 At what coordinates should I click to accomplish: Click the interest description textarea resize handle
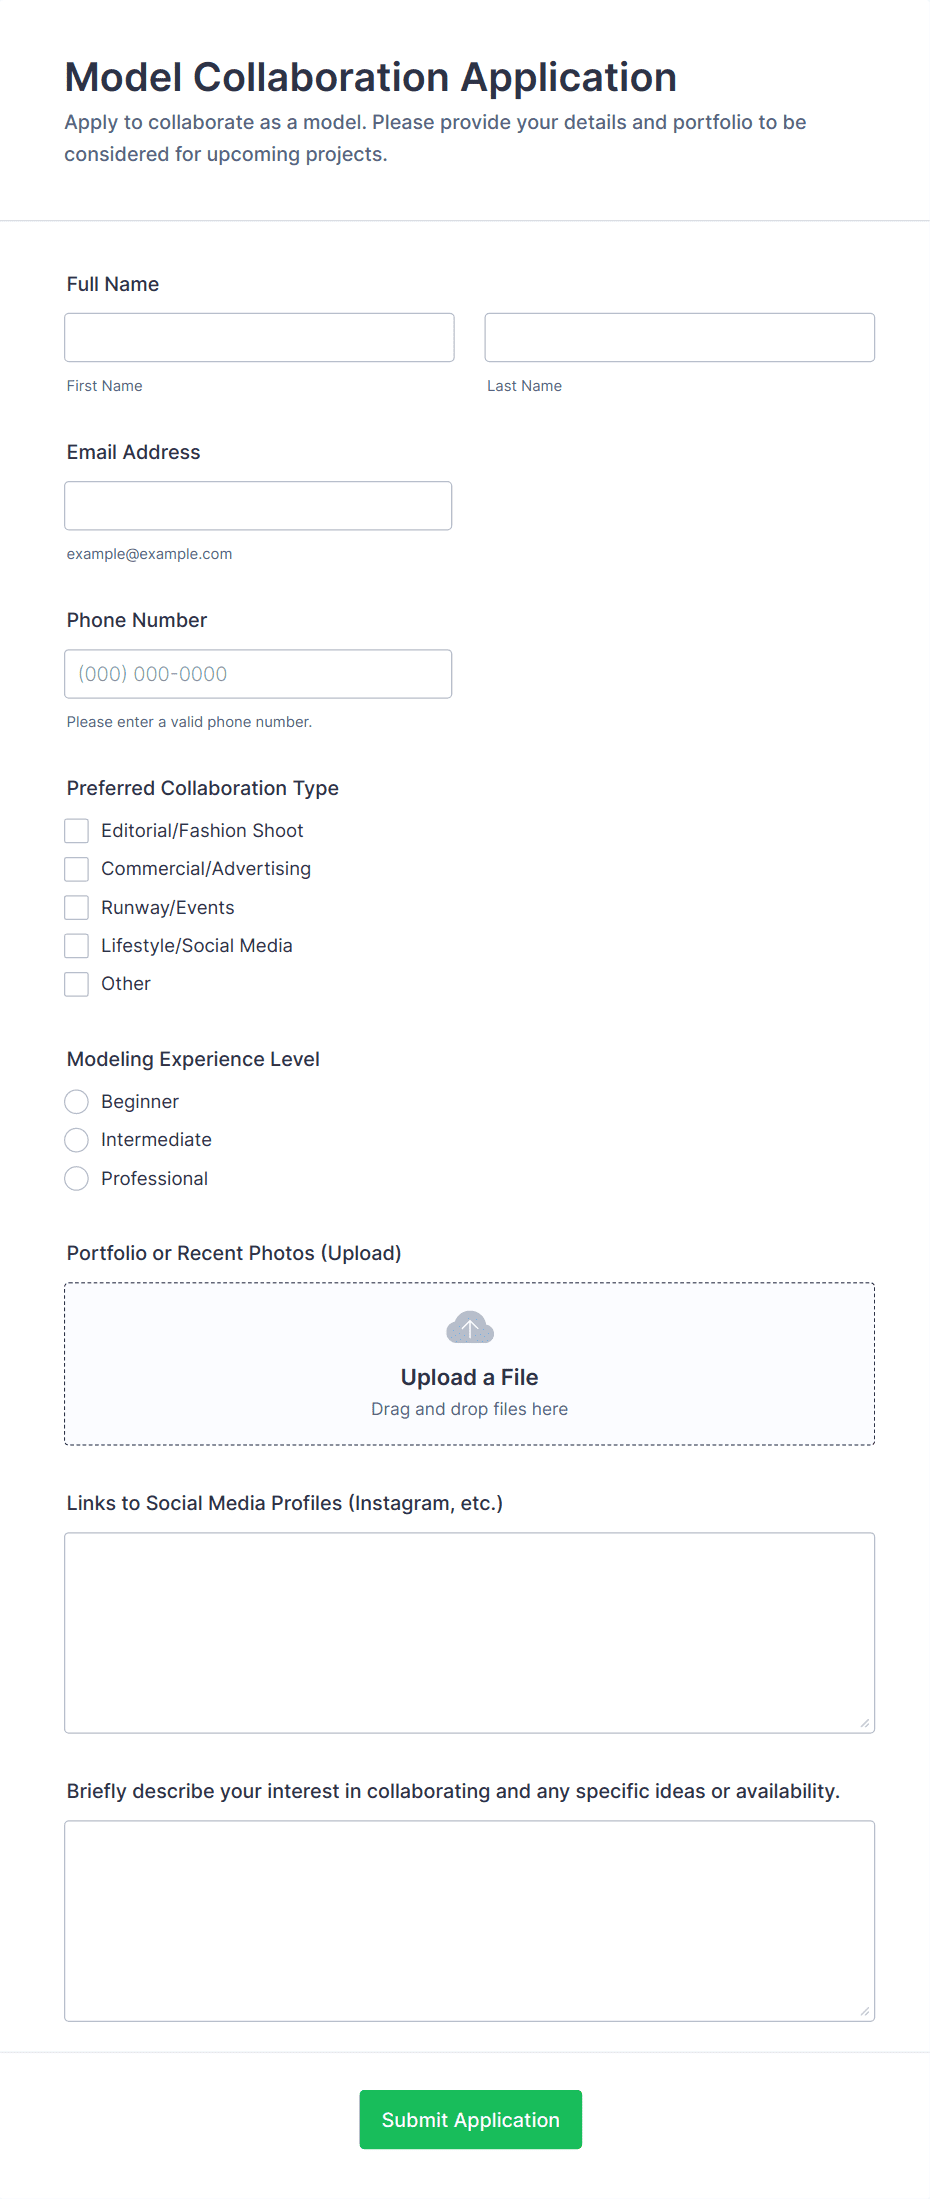click(x=865, y=2011)
